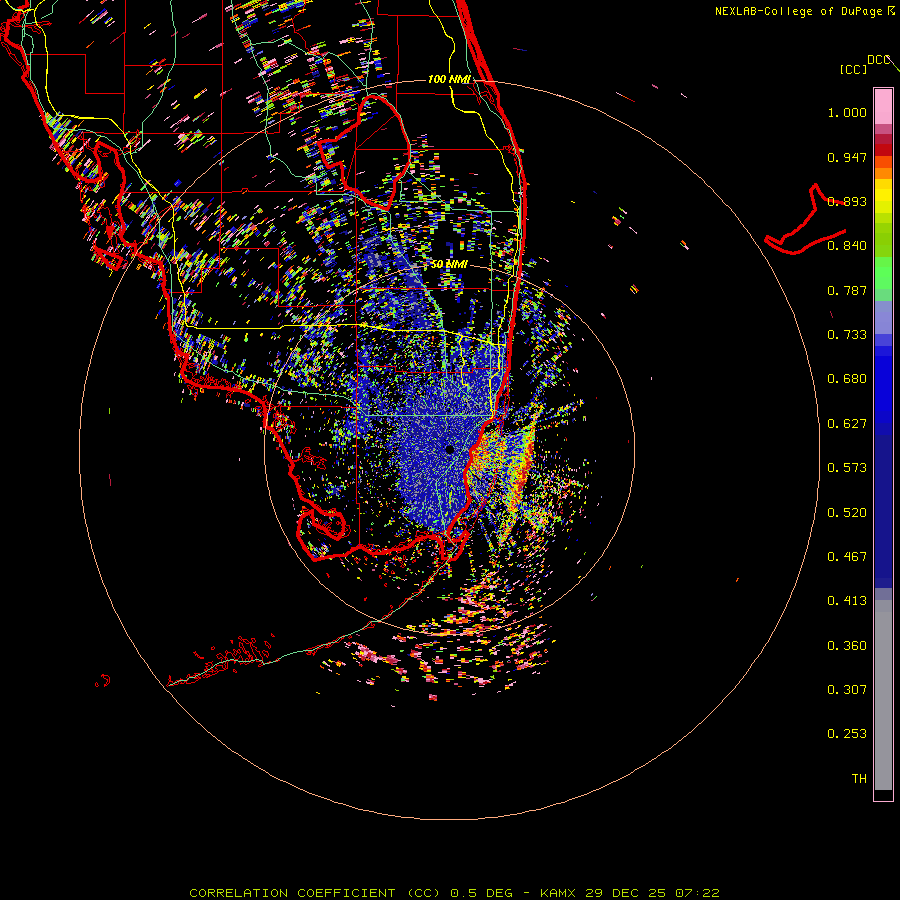Click the black KAMX radar site dot
Viewport: 900px width, 900px height.
(449, 450)
